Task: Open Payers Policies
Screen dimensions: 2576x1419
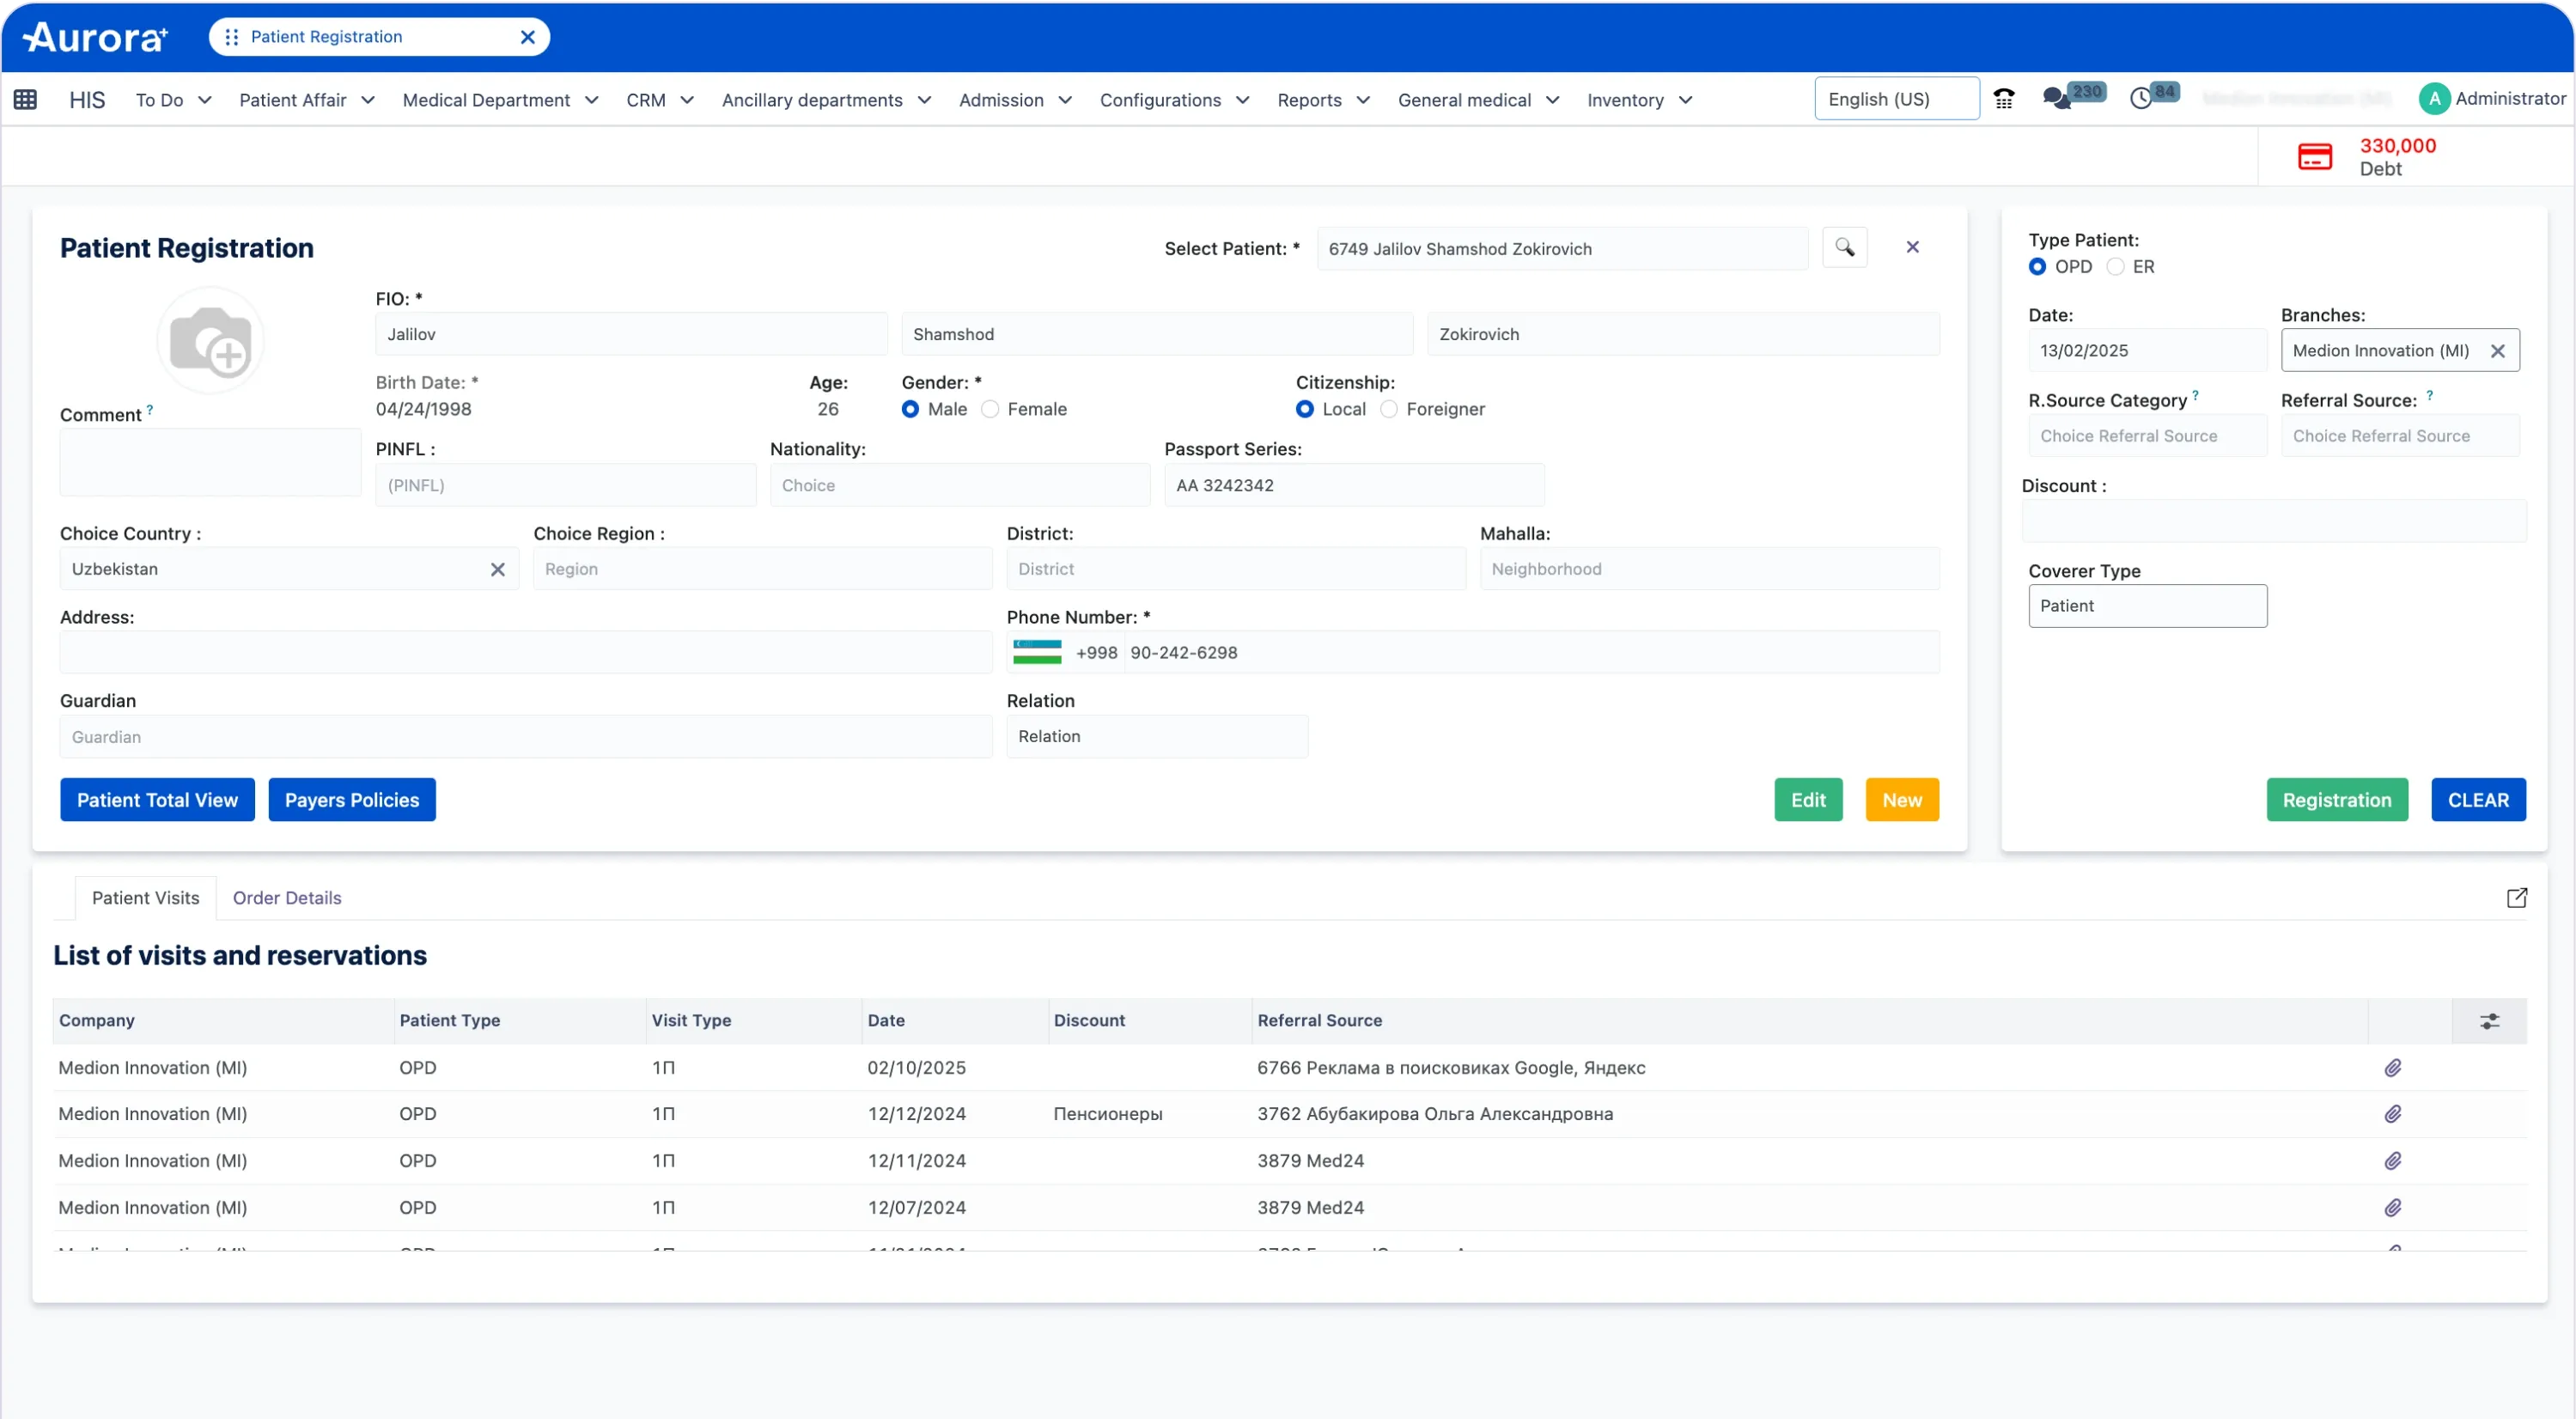Action: pos(351,799)
